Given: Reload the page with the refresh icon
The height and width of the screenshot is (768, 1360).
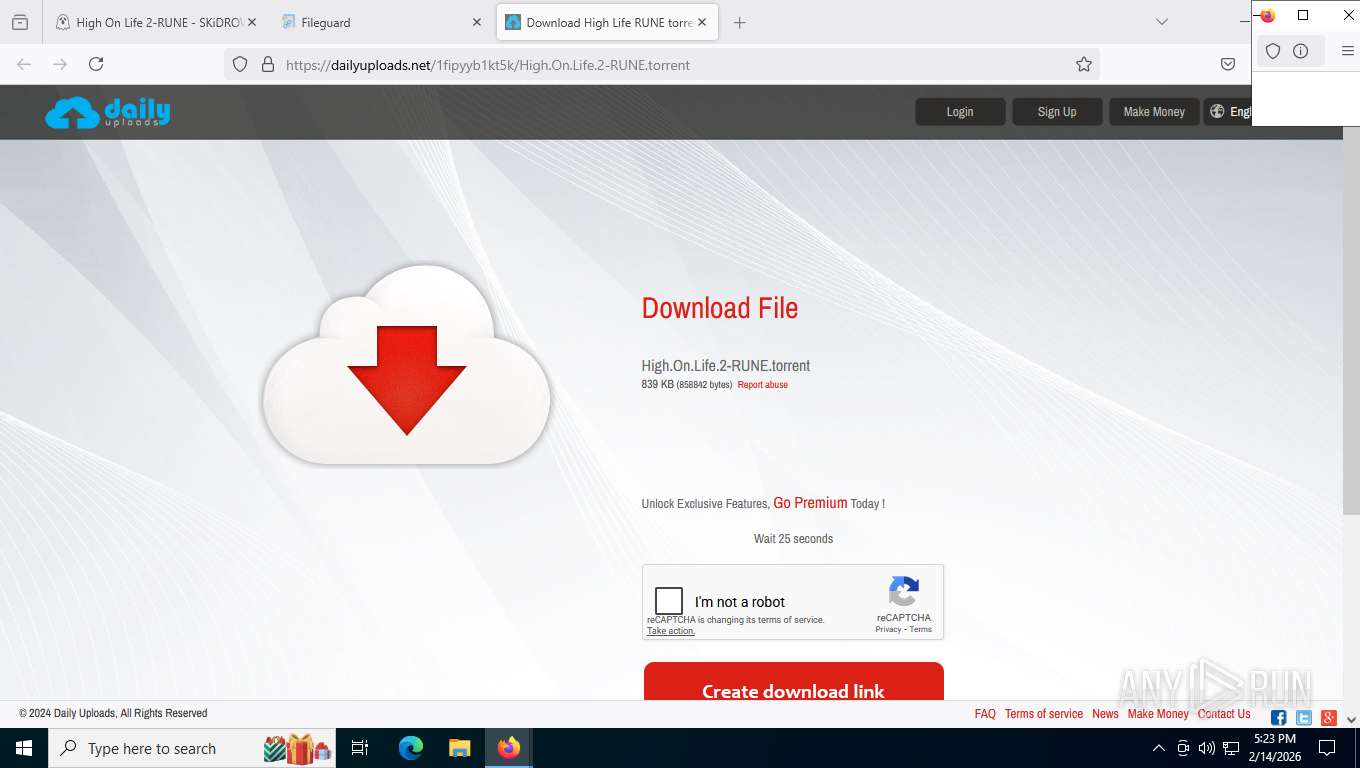Looking at the screenshot, I should click(96, 64).
